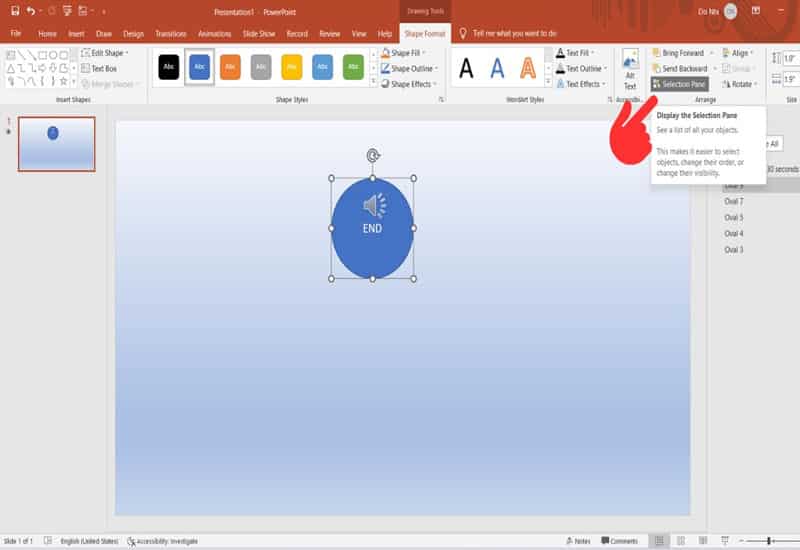Click the Undo arrow icon
The width and height of the screenshot is (800, 550).
tap(31, 11)
